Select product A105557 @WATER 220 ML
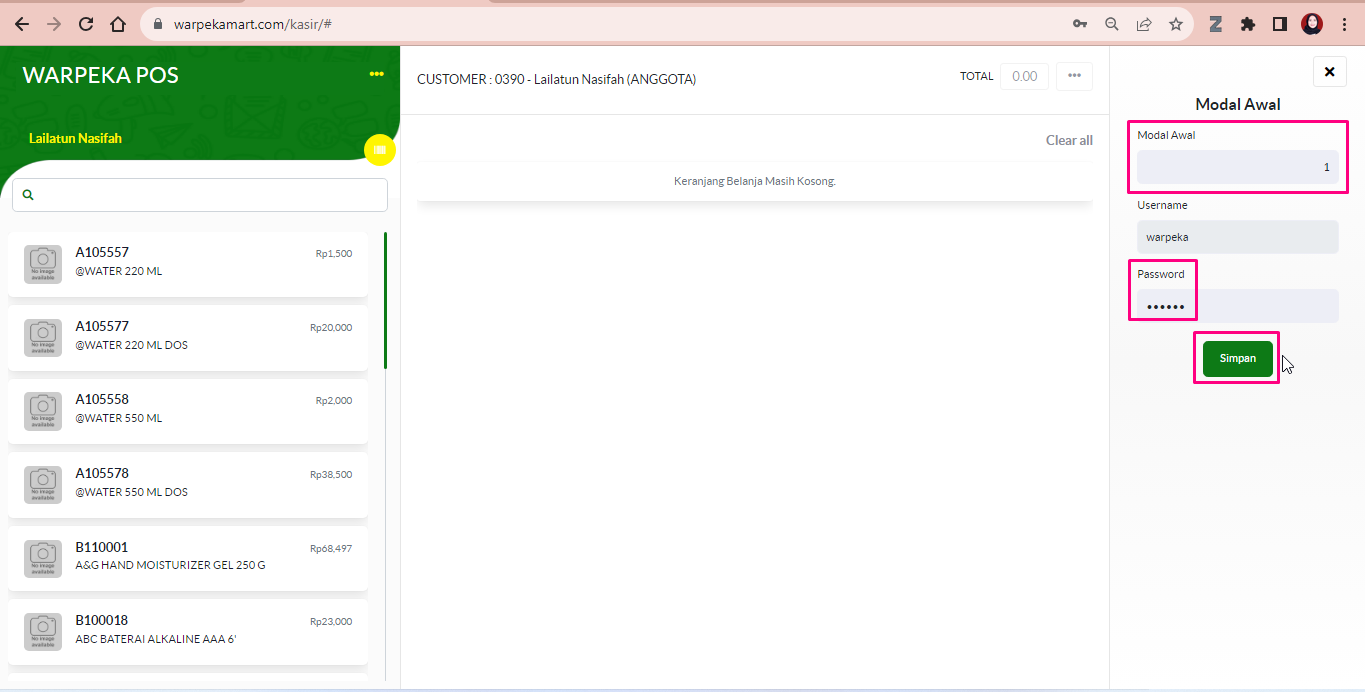 pyautogui.click(x=188, y=264)
